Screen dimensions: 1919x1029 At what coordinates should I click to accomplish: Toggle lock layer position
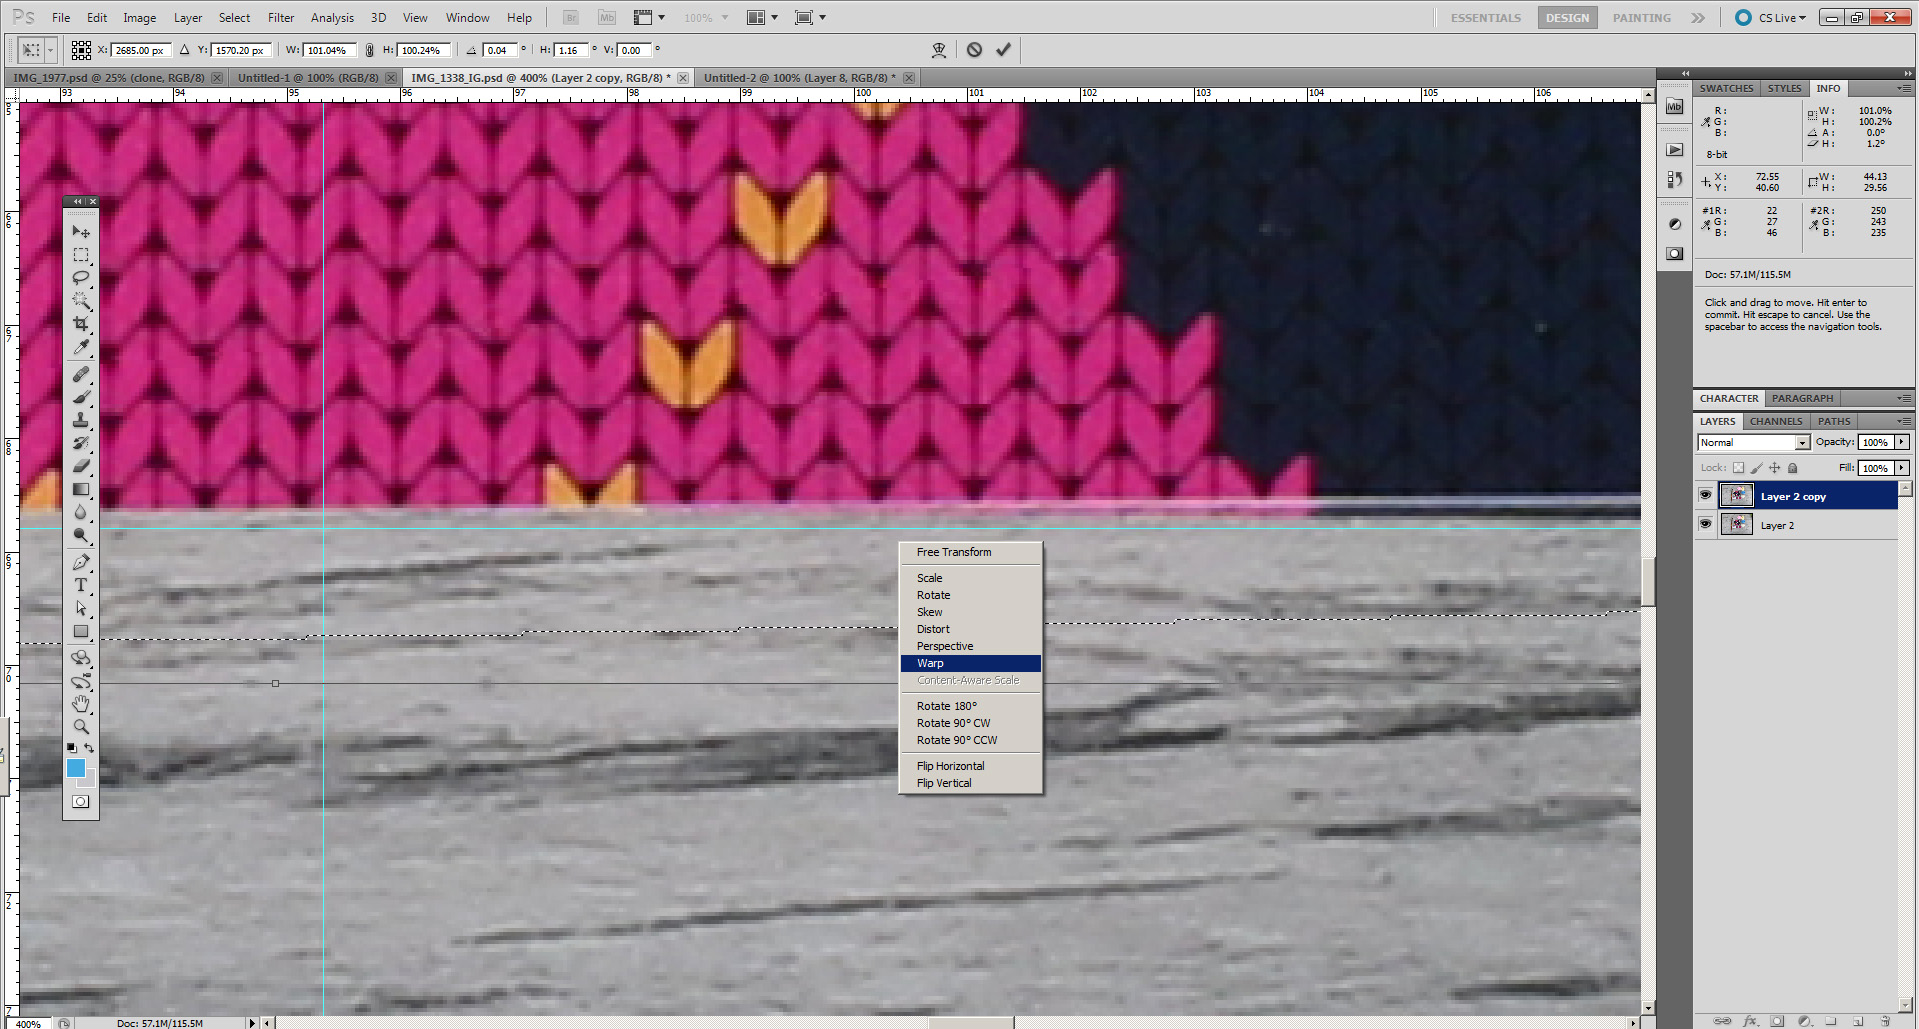[x=1774, y=468]
